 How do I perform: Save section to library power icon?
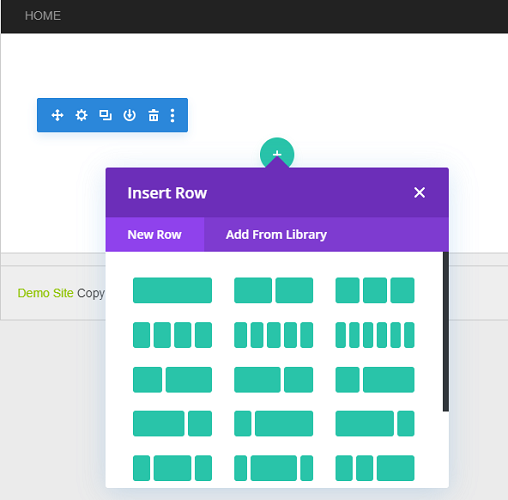point(129,115)
